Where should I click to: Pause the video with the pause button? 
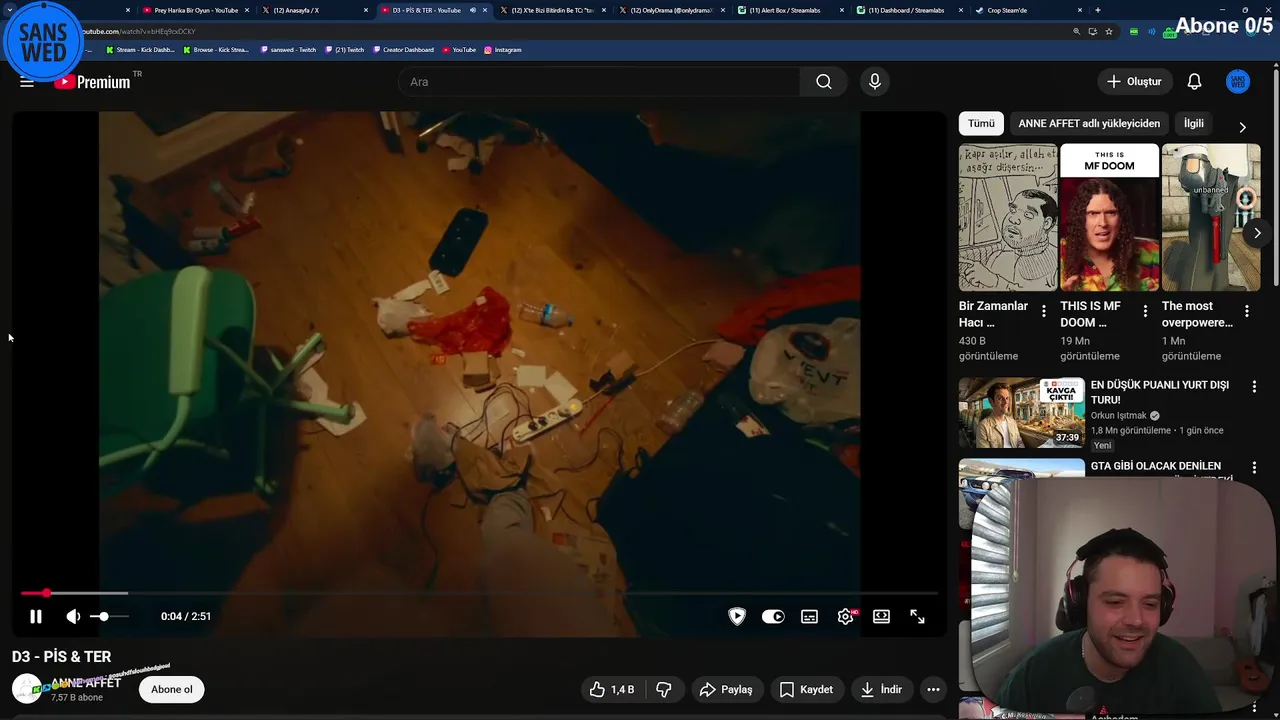click(35, 617)
